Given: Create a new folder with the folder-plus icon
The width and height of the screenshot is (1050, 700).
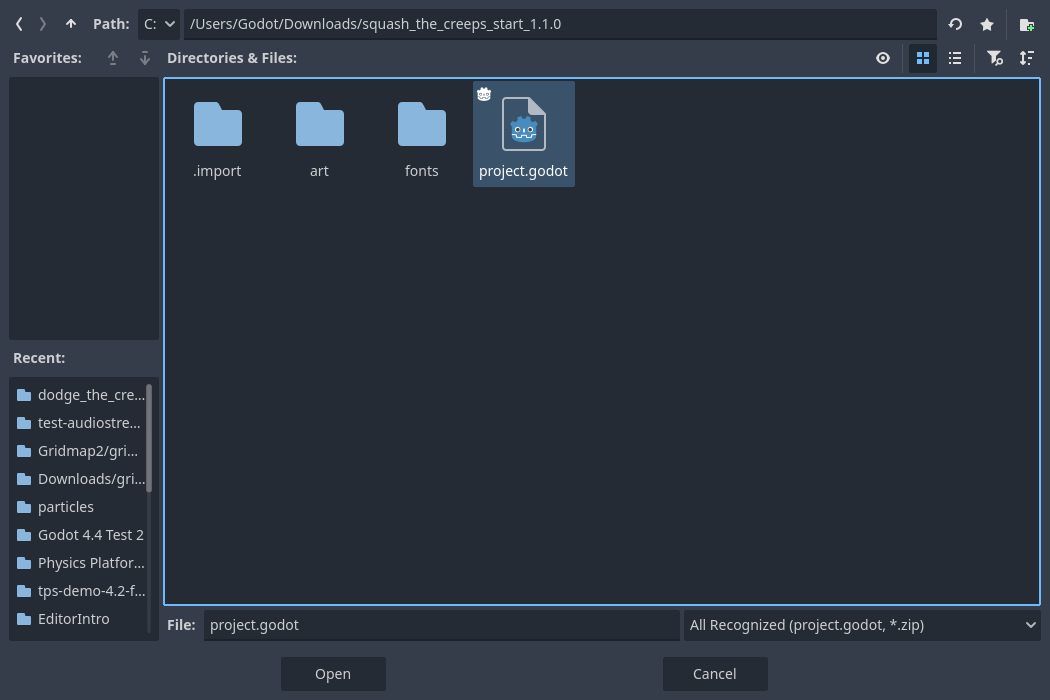Looking at the screenshot, I should click(x=1026, y=24).
